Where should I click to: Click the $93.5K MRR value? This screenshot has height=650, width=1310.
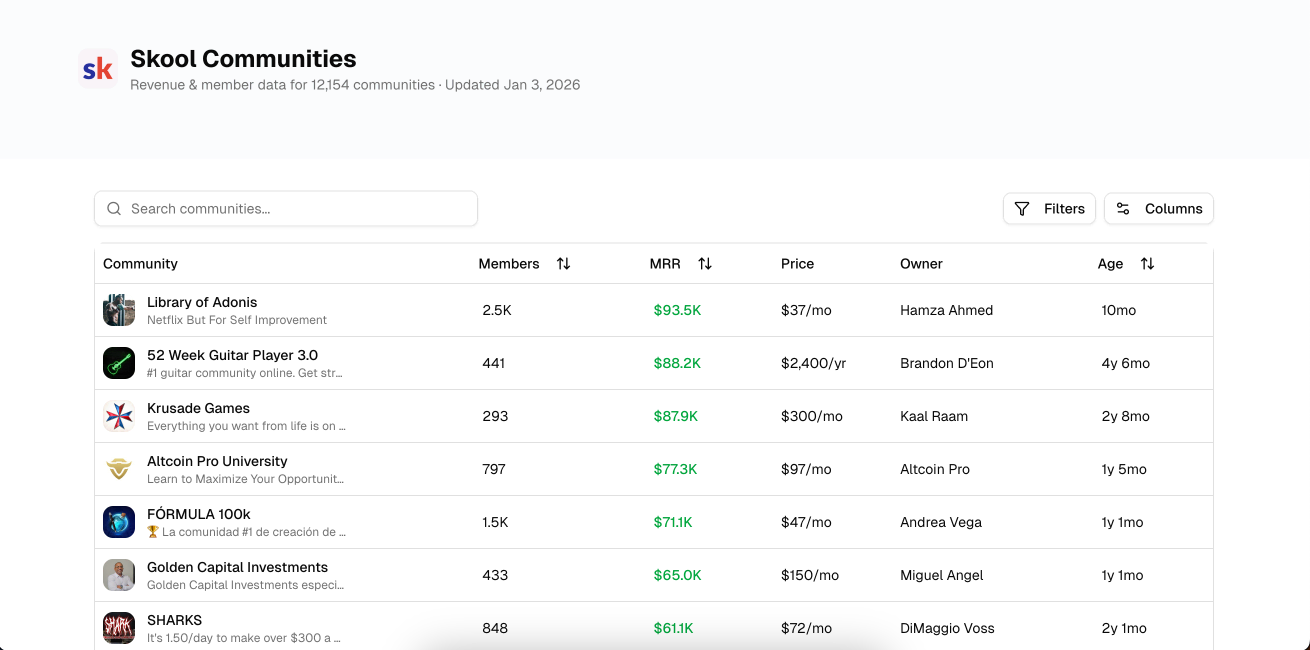coord(678,310)
